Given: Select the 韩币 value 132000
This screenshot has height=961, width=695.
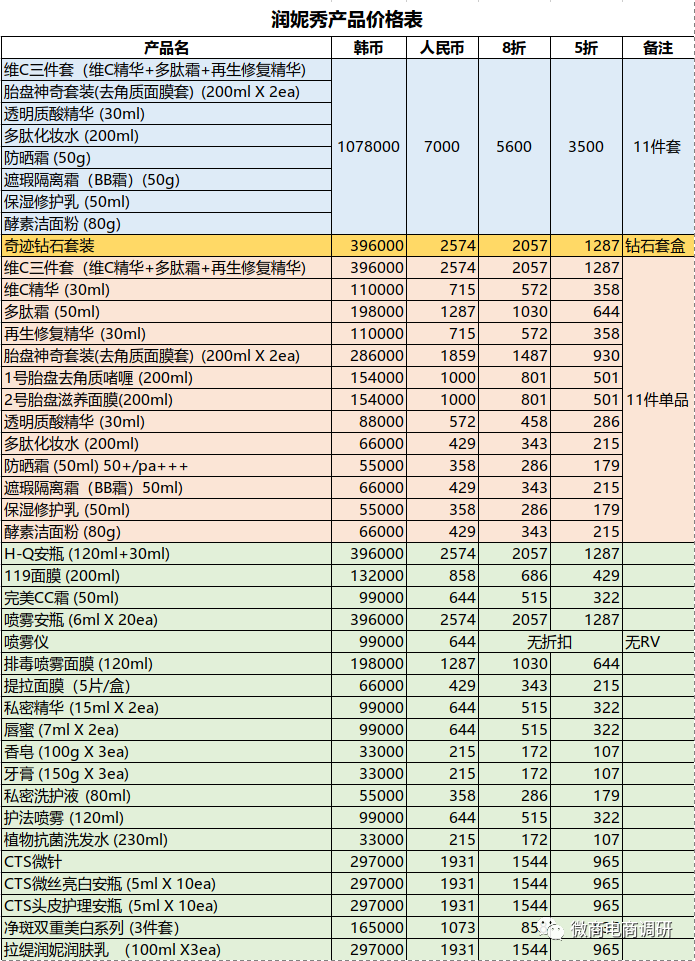Looking at the screenshot, I should [x=368, y=576].
